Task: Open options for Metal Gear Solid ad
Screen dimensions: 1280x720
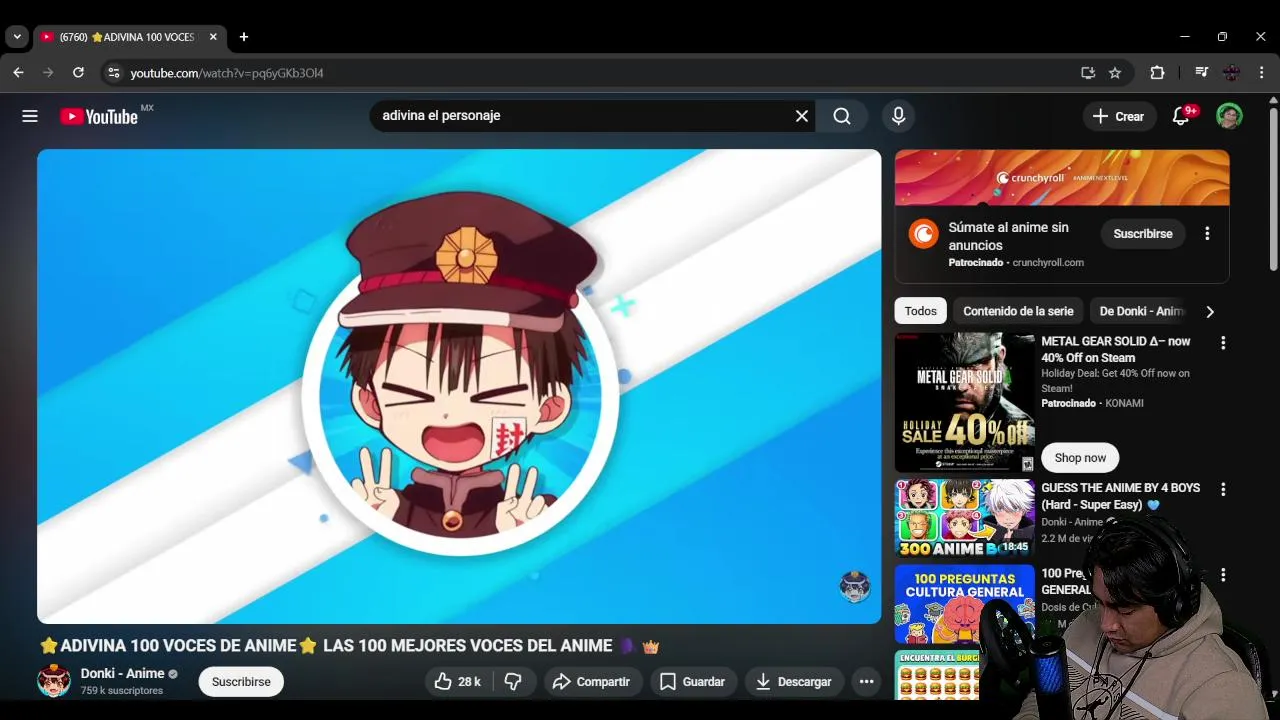Action: pos(1222,343)
